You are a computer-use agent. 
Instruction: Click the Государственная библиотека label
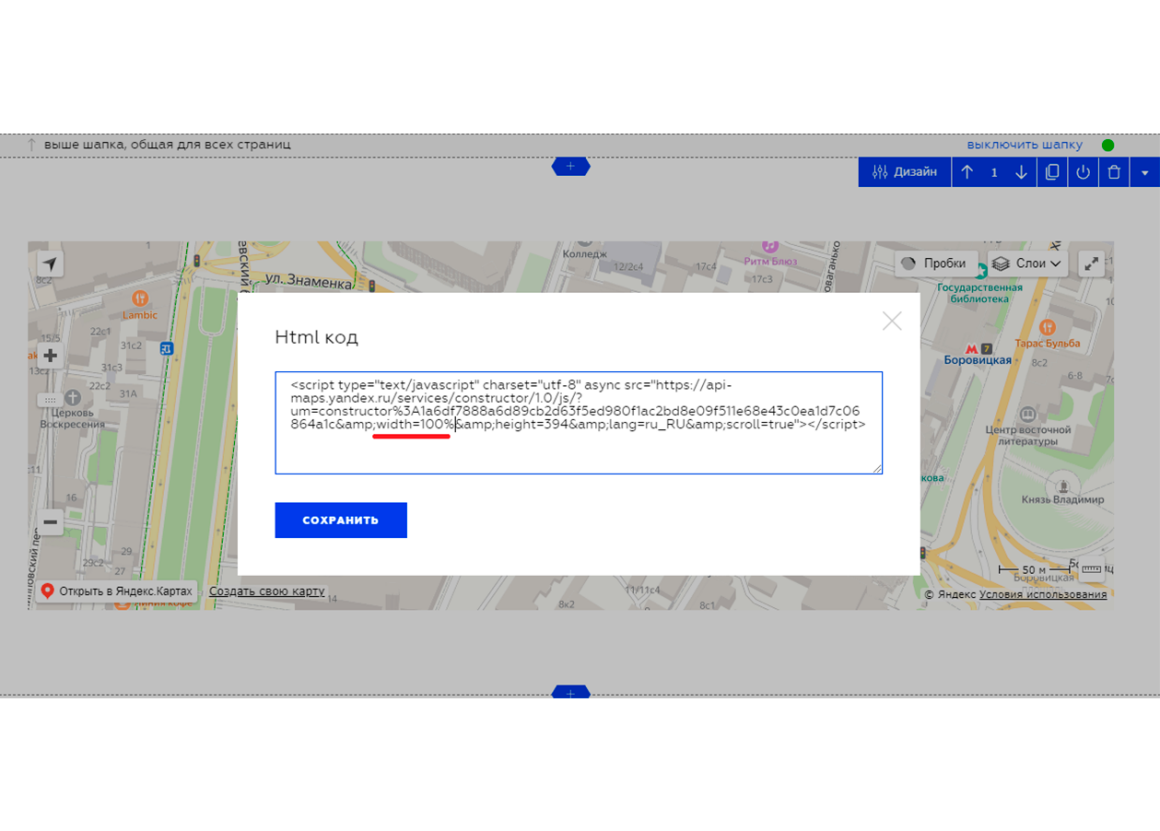979,293
